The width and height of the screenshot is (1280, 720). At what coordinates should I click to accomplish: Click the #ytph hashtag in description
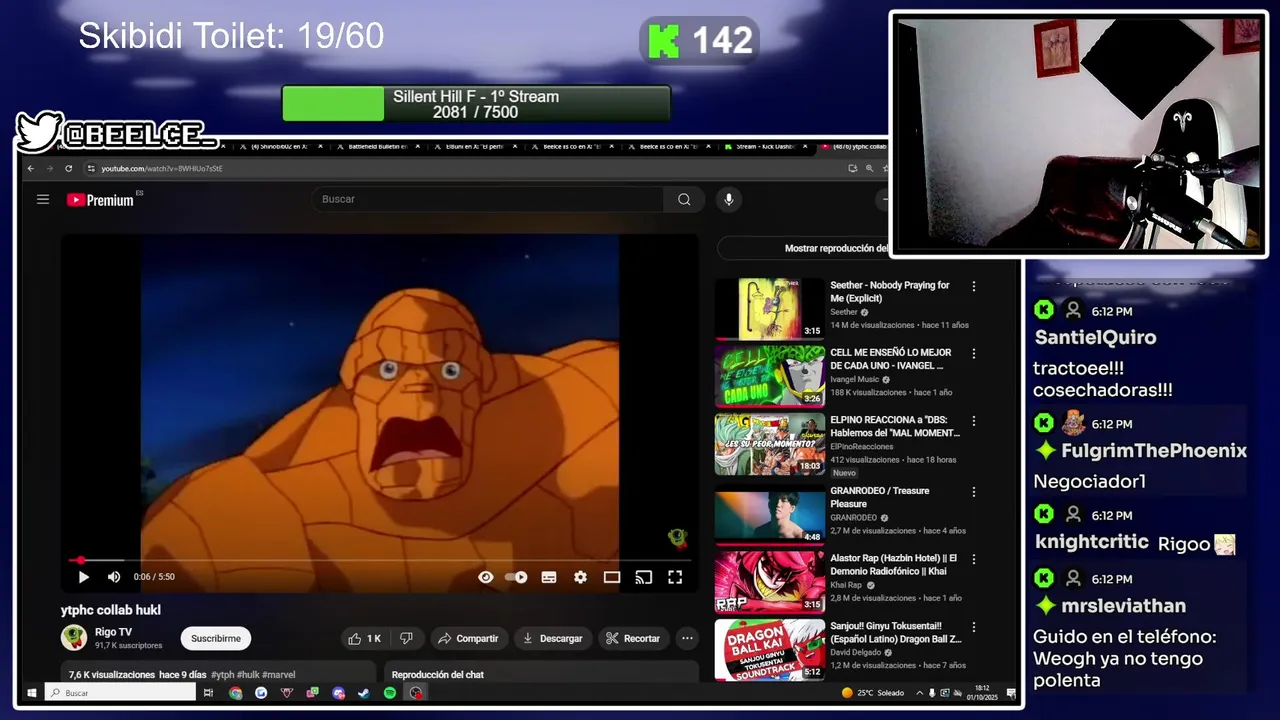(223, 675)
